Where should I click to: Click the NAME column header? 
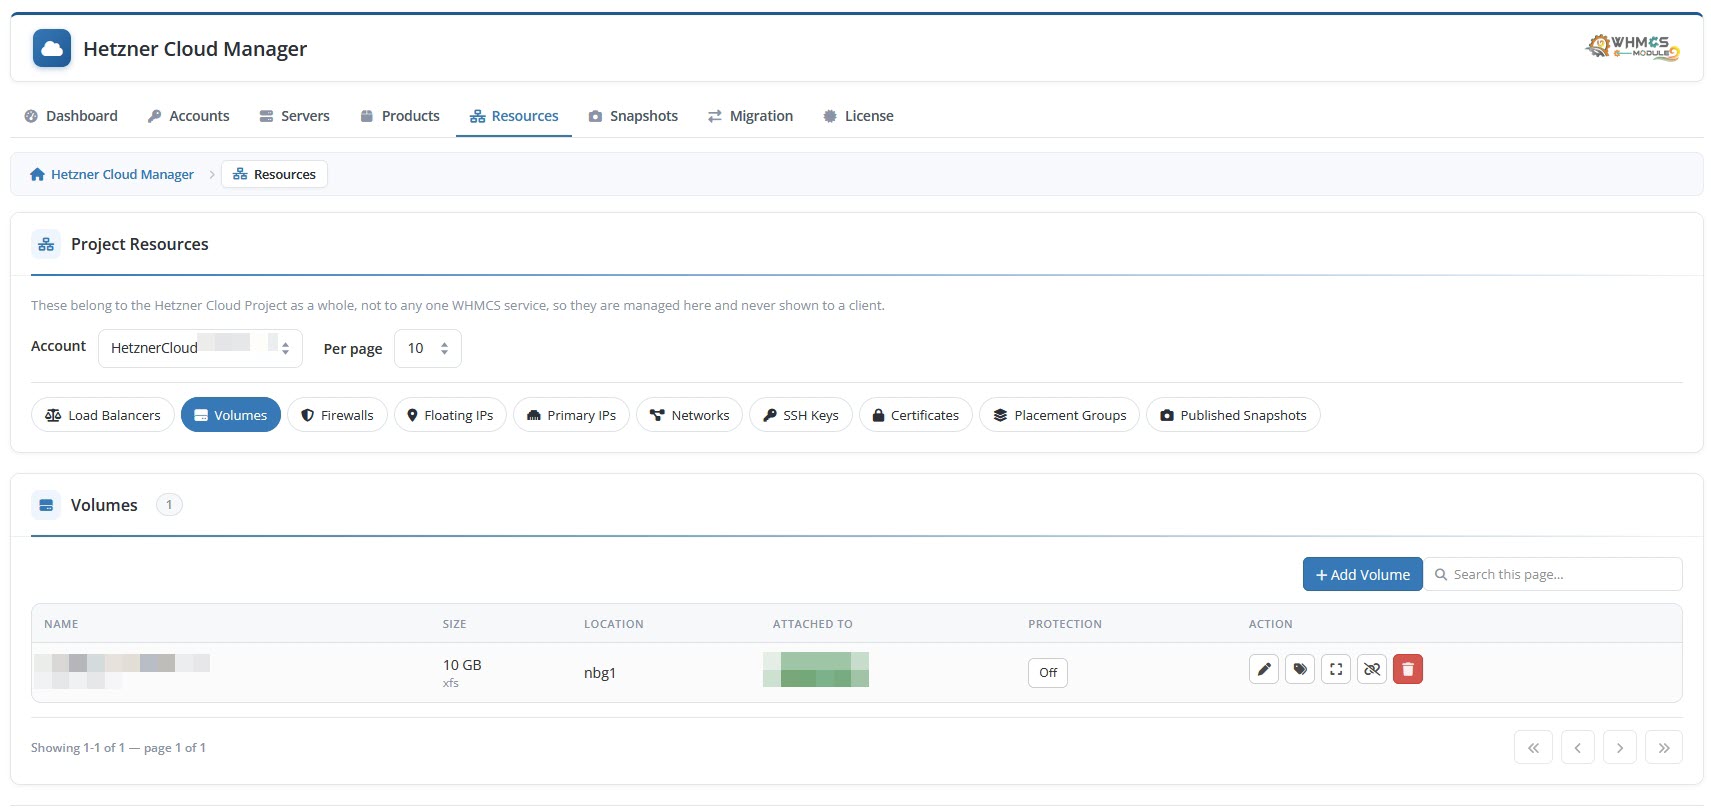(x=61, y=624)
